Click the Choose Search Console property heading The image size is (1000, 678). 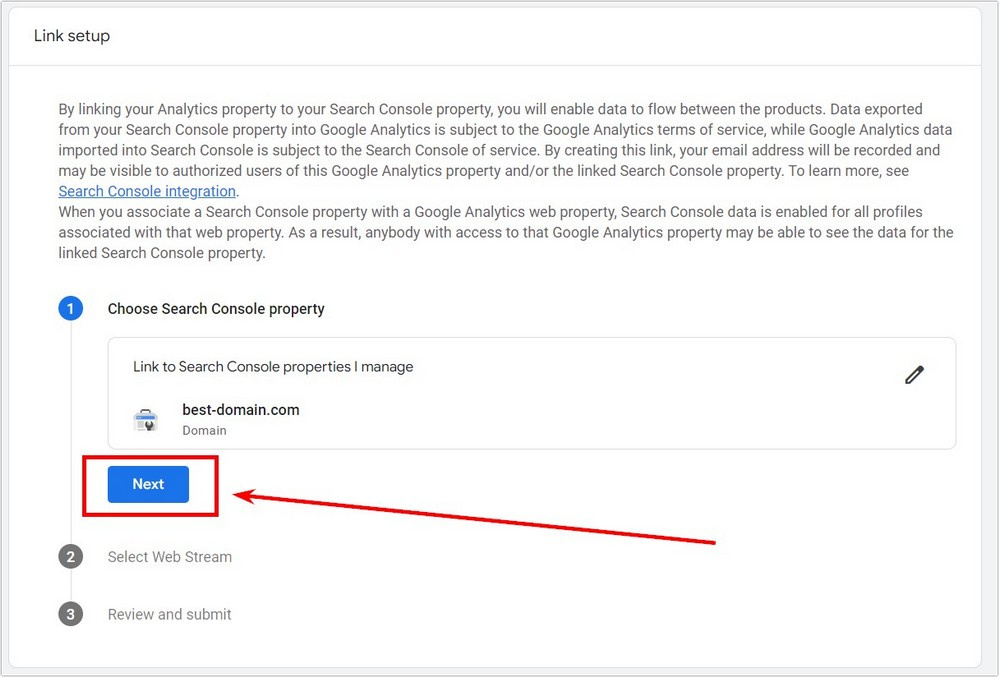216,309
